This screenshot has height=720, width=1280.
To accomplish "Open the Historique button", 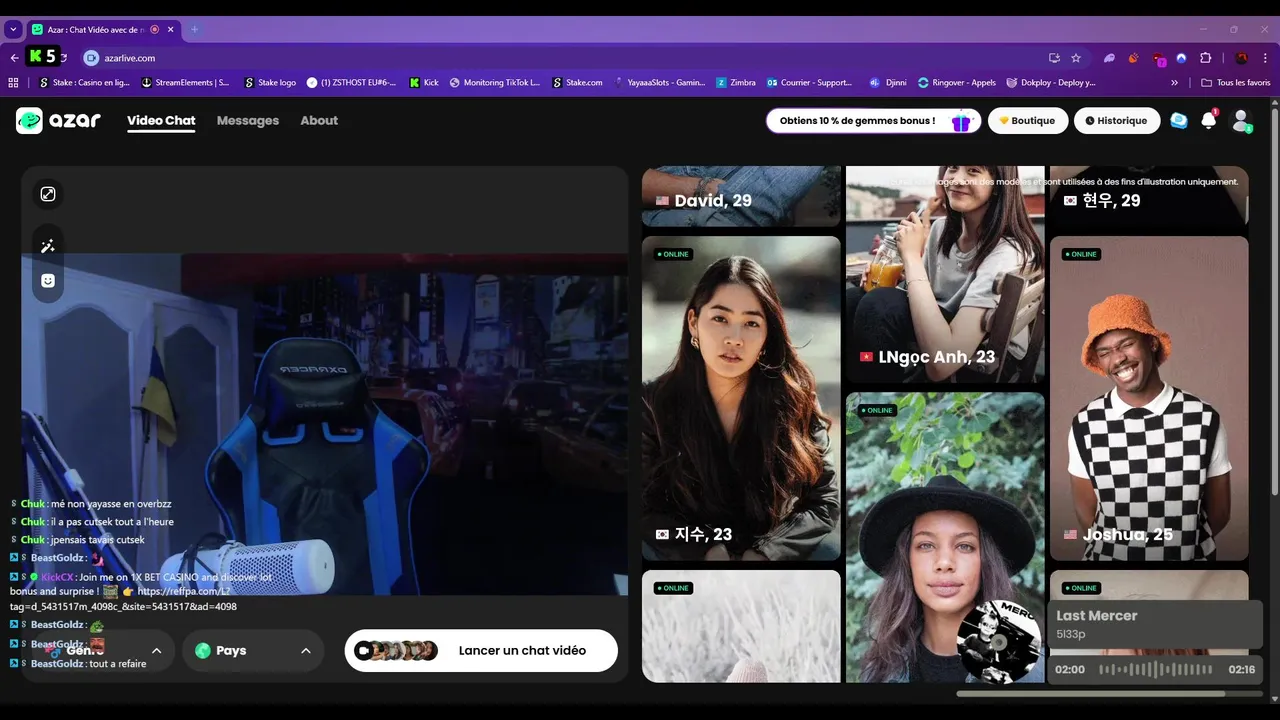I will tap(1117, 121).
